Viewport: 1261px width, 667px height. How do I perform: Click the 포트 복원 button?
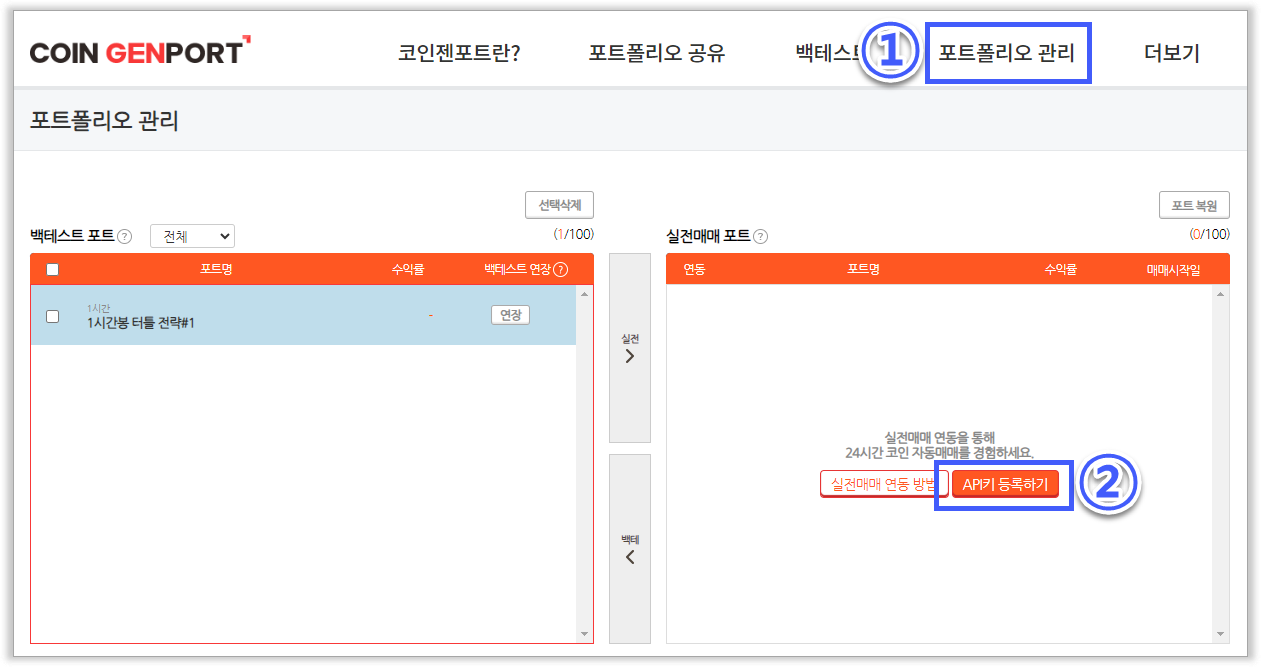pyautogui.click(x=1194, y=205)
